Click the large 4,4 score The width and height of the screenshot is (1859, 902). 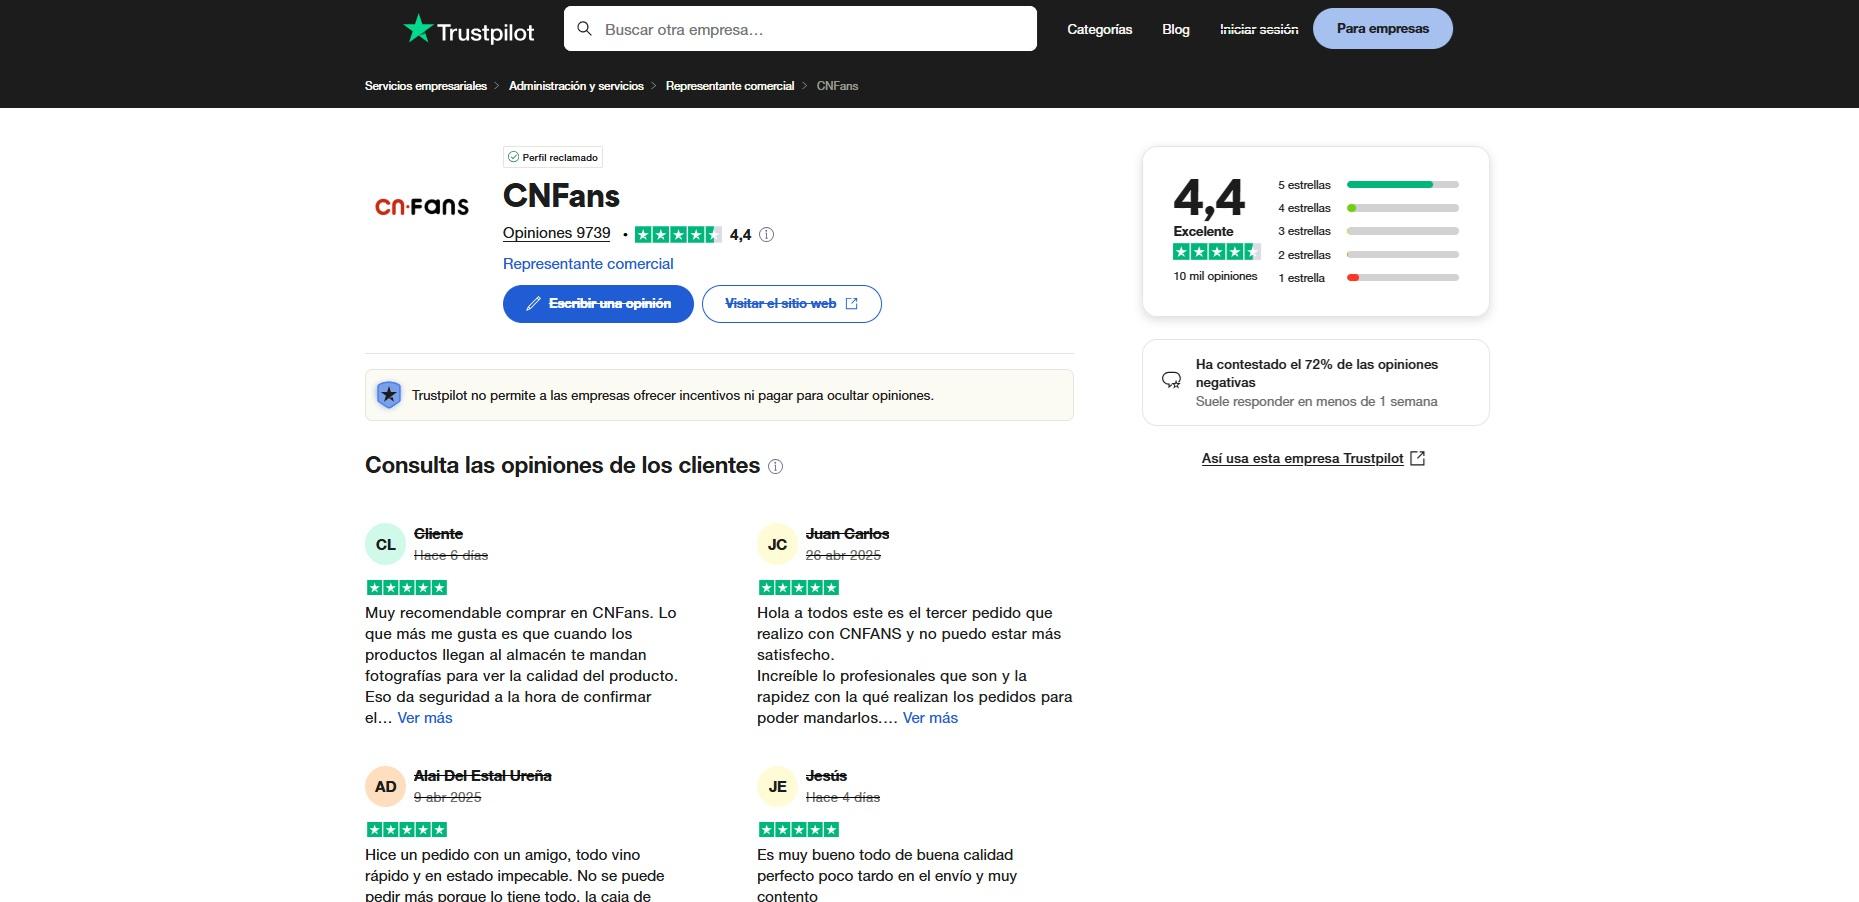pyautogui.click(x=1209, y=198)
